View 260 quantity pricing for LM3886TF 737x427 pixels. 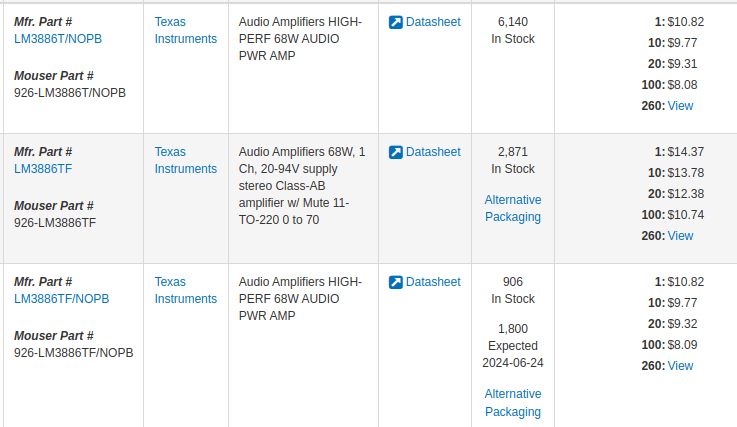680,236
